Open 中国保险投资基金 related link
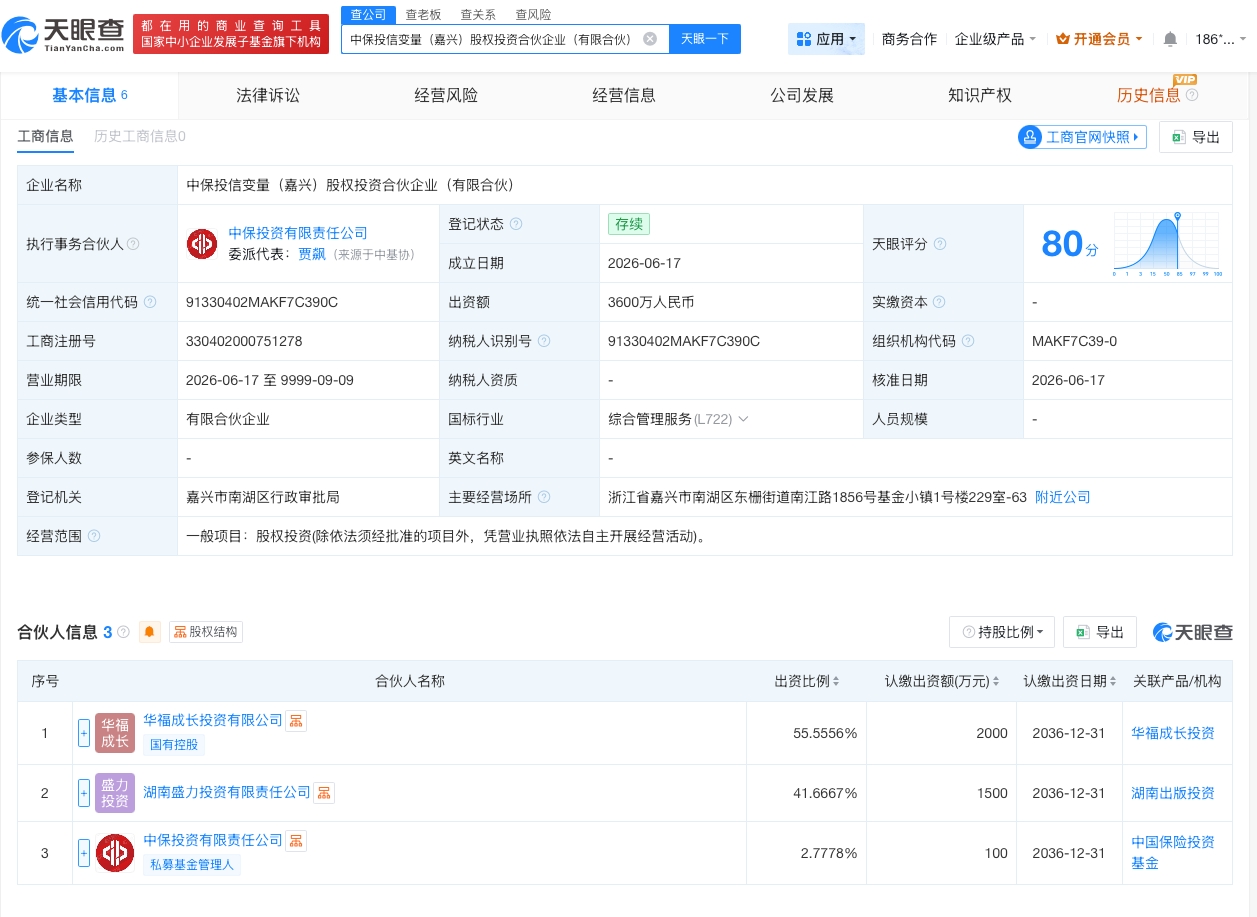Image resolution: width=1257 pixels, height=917 pixels. 1173,852
